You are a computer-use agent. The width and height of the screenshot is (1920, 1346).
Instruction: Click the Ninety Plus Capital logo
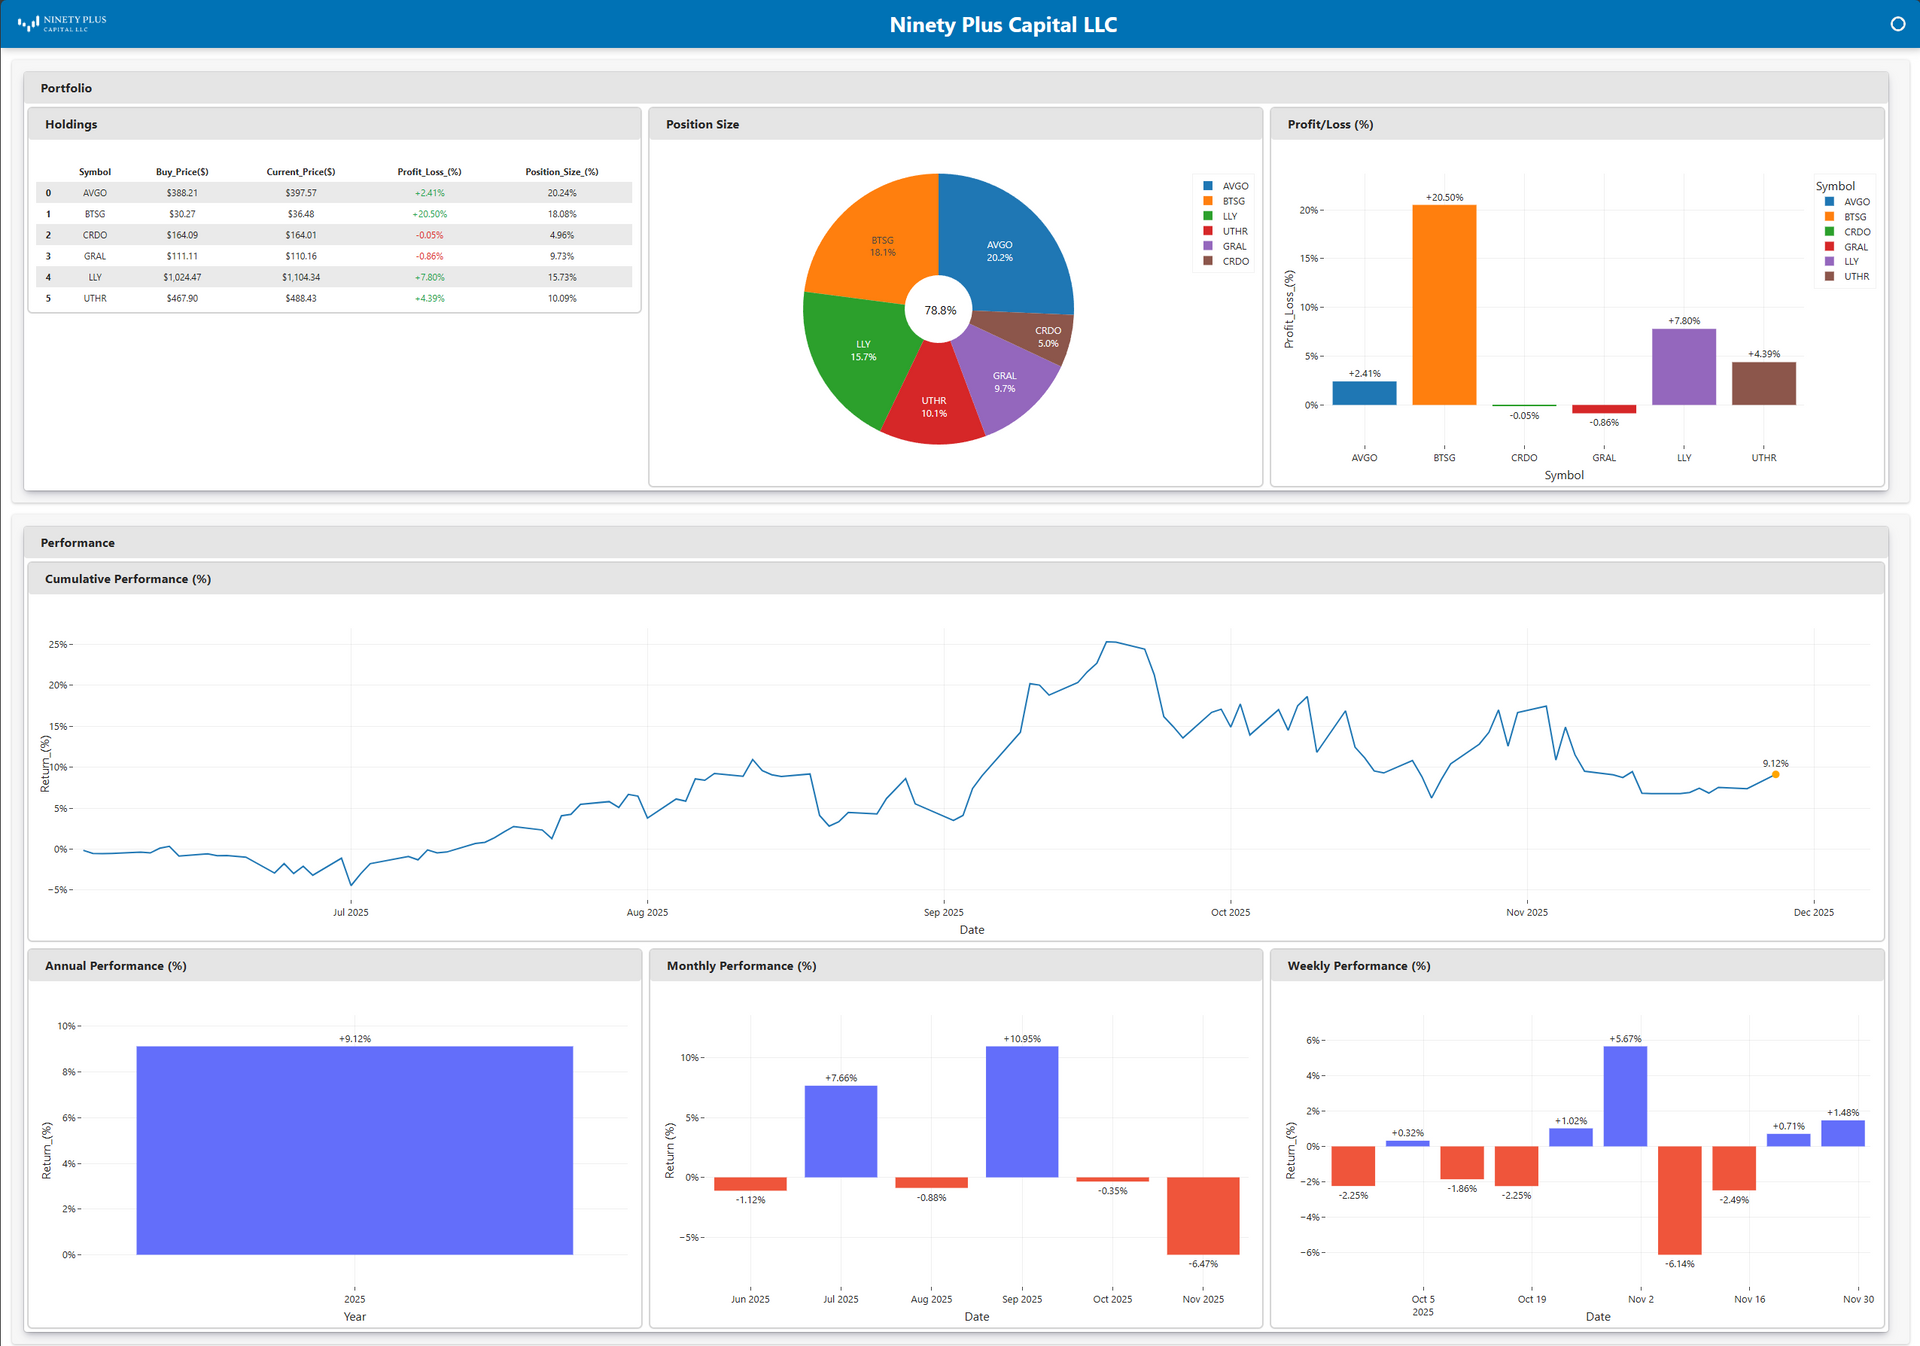[x=62, y=23]
